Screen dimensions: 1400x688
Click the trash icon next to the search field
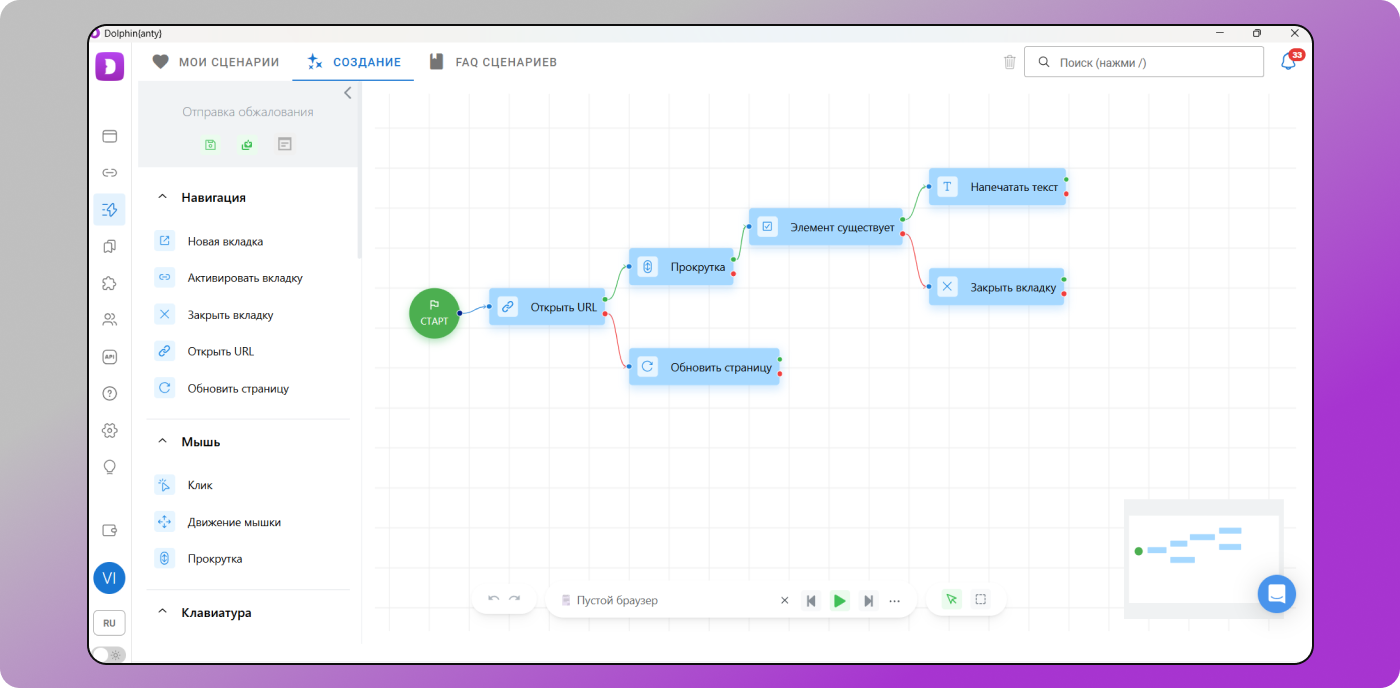pyautogui.click(x=1009, y=62)
